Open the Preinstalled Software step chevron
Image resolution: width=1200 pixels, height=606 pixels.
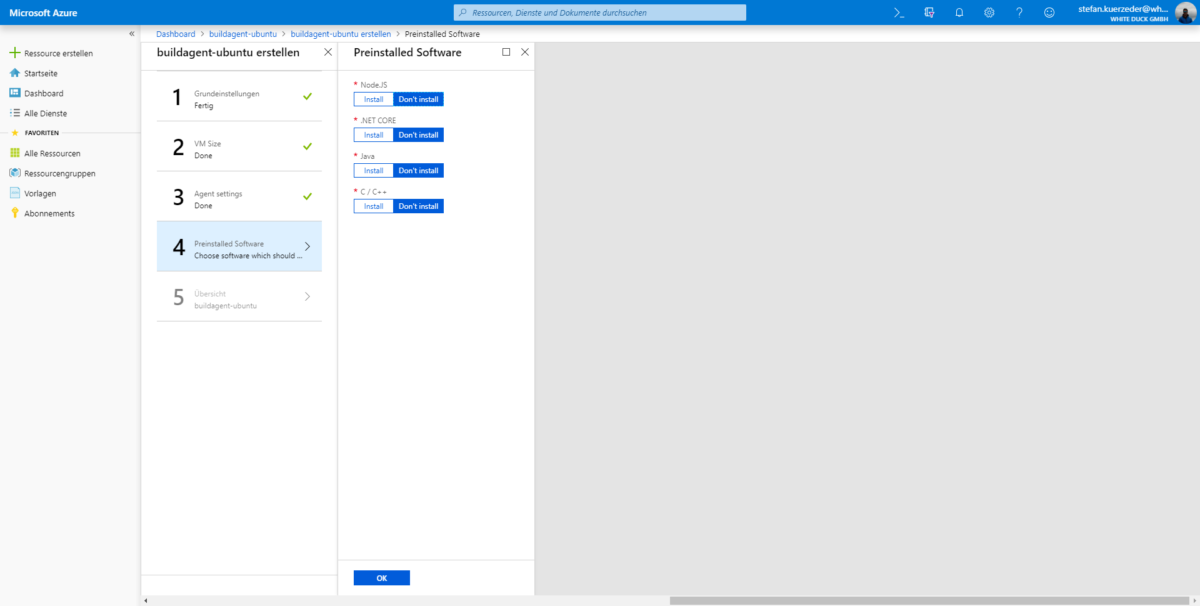coord(308,246)
